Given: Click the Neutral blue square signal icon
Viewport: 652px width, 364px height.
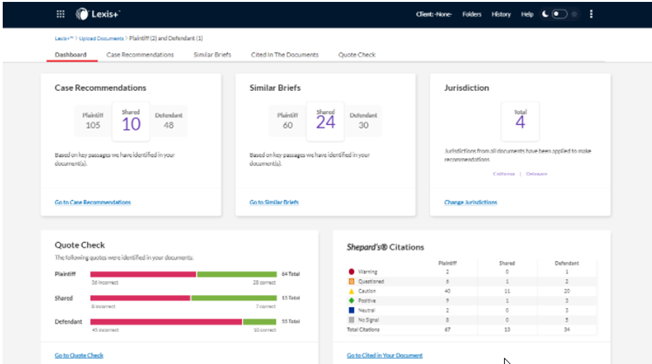Looking at the screenshot, I should pyautogui.click(x=351, y=310).
